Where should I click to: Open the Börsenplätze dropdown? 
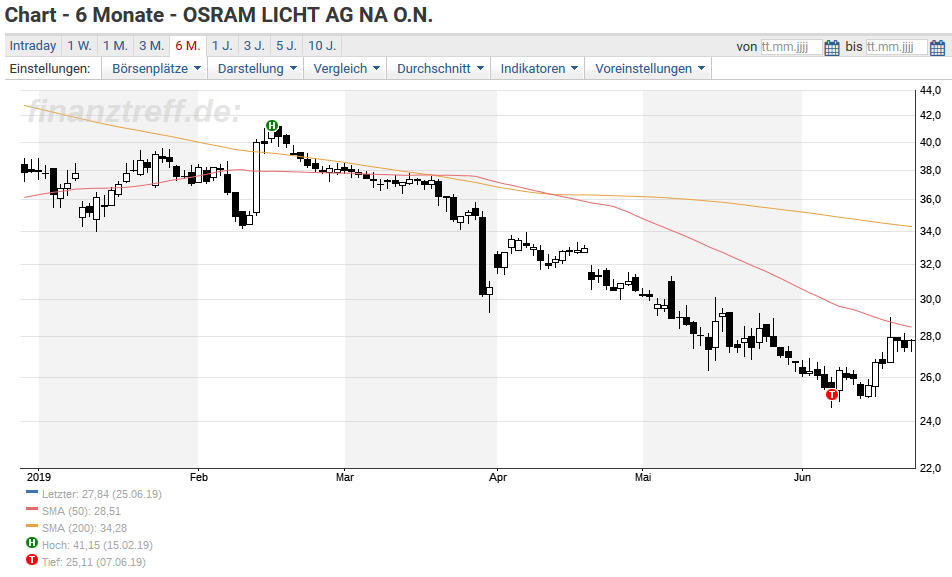pos(155,69)
